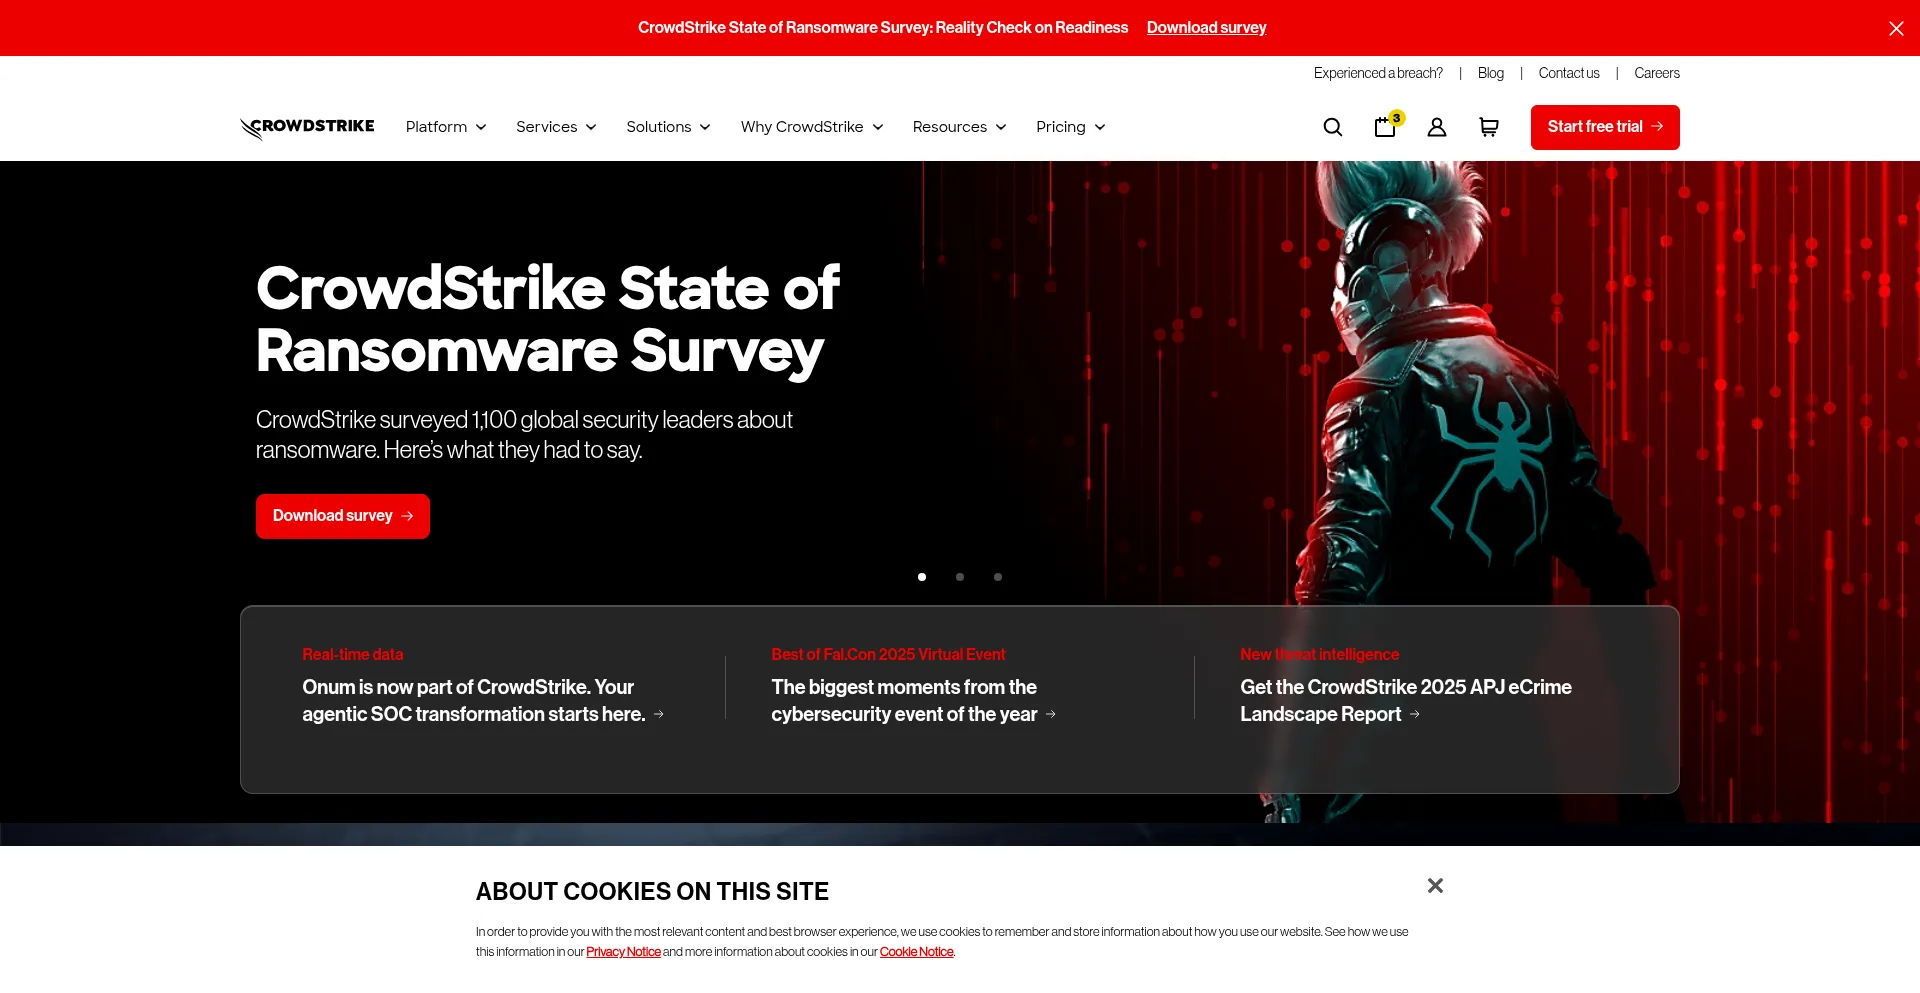Switch to the second carousel slide dot
The image size is (1920, 993).
coord(960,577)
